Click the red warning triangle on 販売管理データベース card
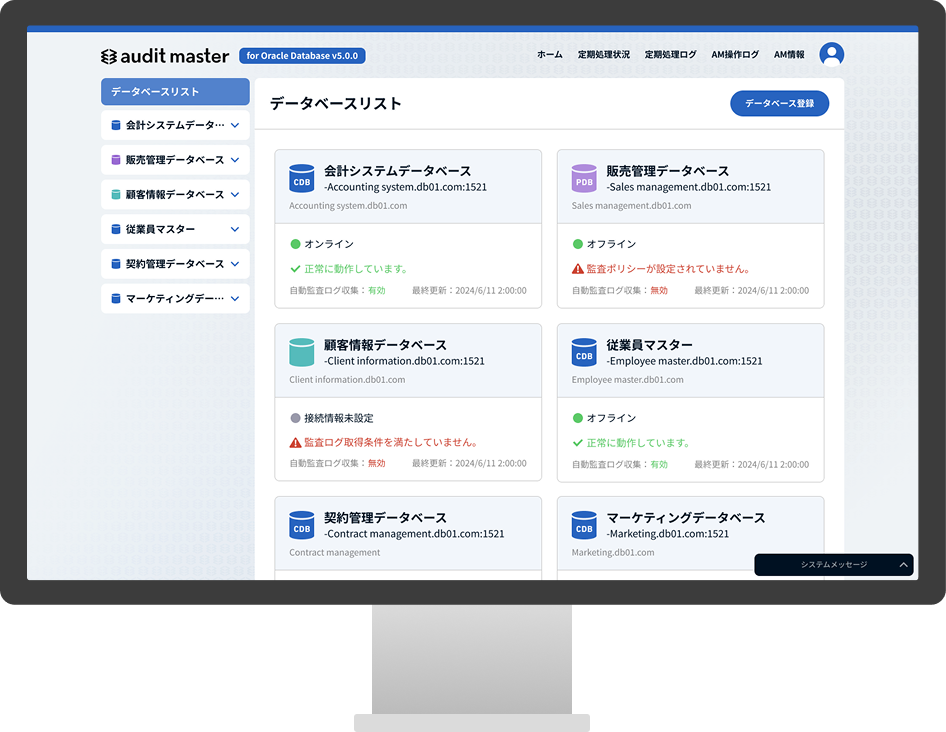Viewport: 946px width, 732px height. click(x=579, y=269)
